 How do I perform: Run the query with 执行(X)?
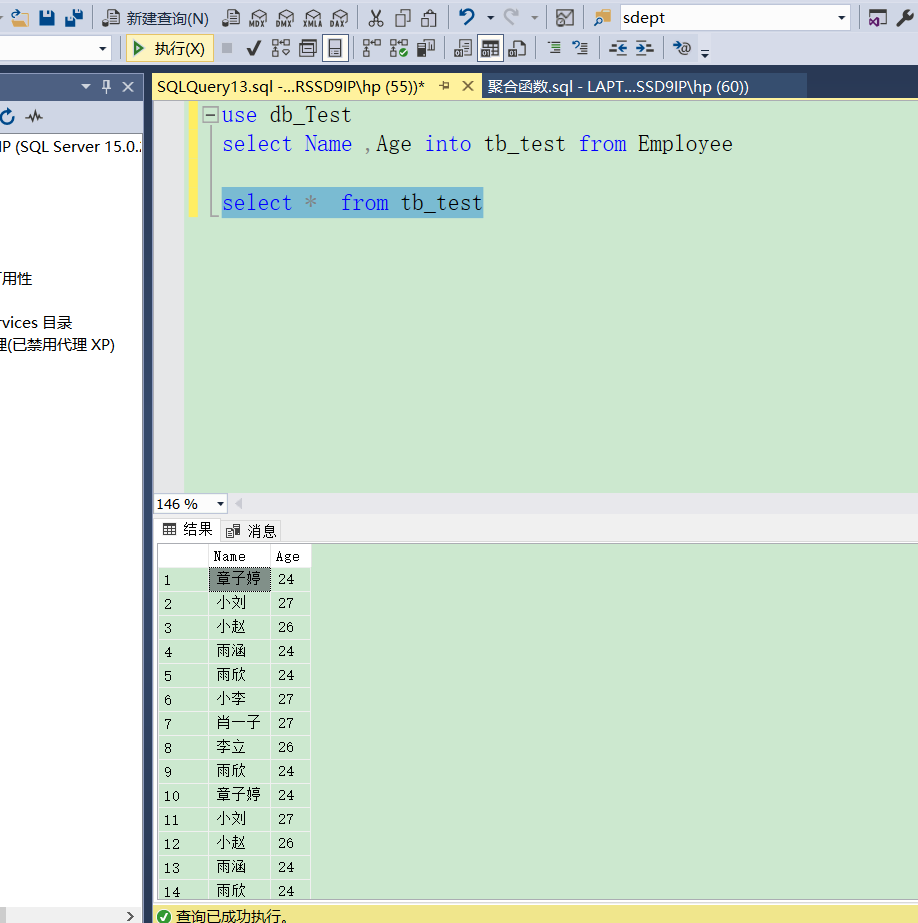point(169,48)
